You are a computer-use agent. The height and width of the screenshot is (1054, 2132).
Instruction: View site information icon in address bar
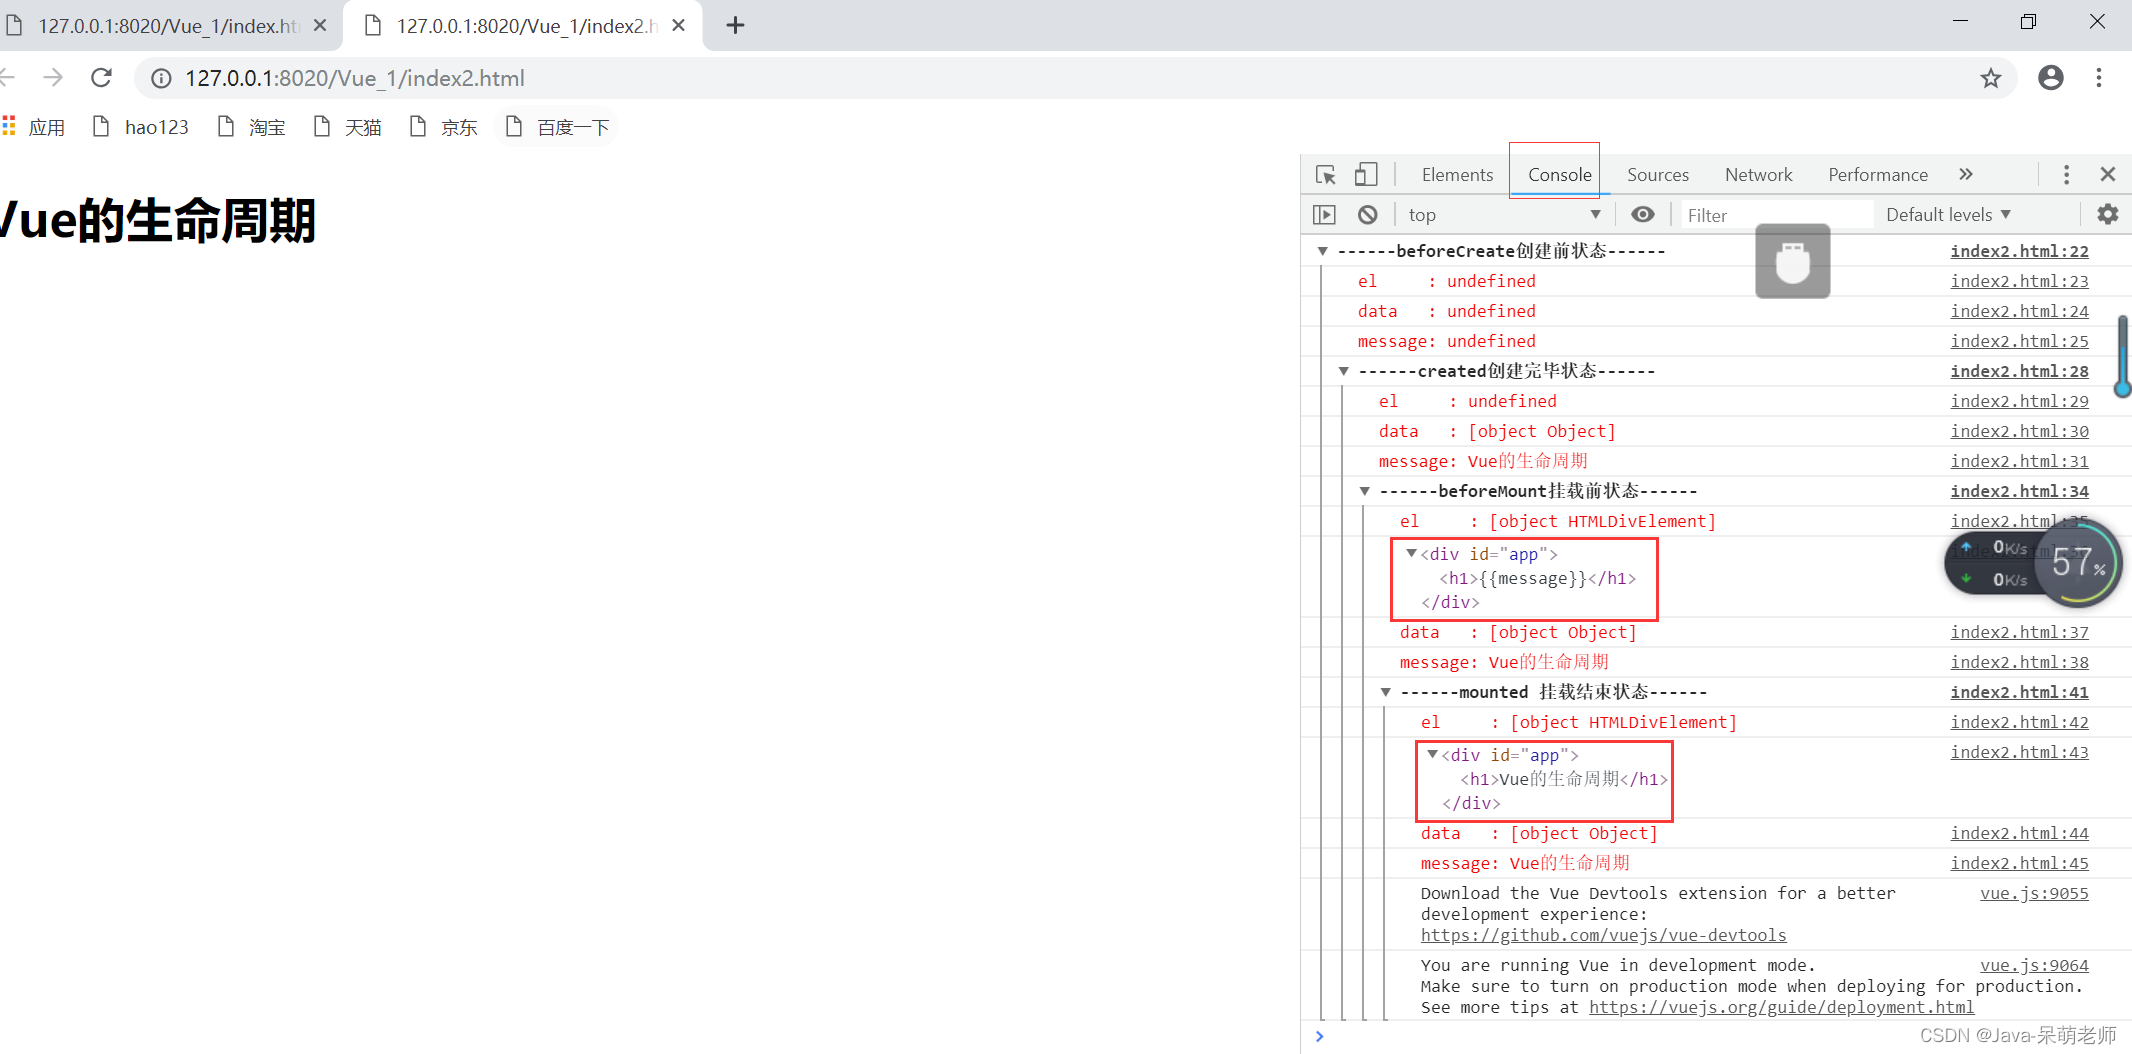click(x=161, y=78)
